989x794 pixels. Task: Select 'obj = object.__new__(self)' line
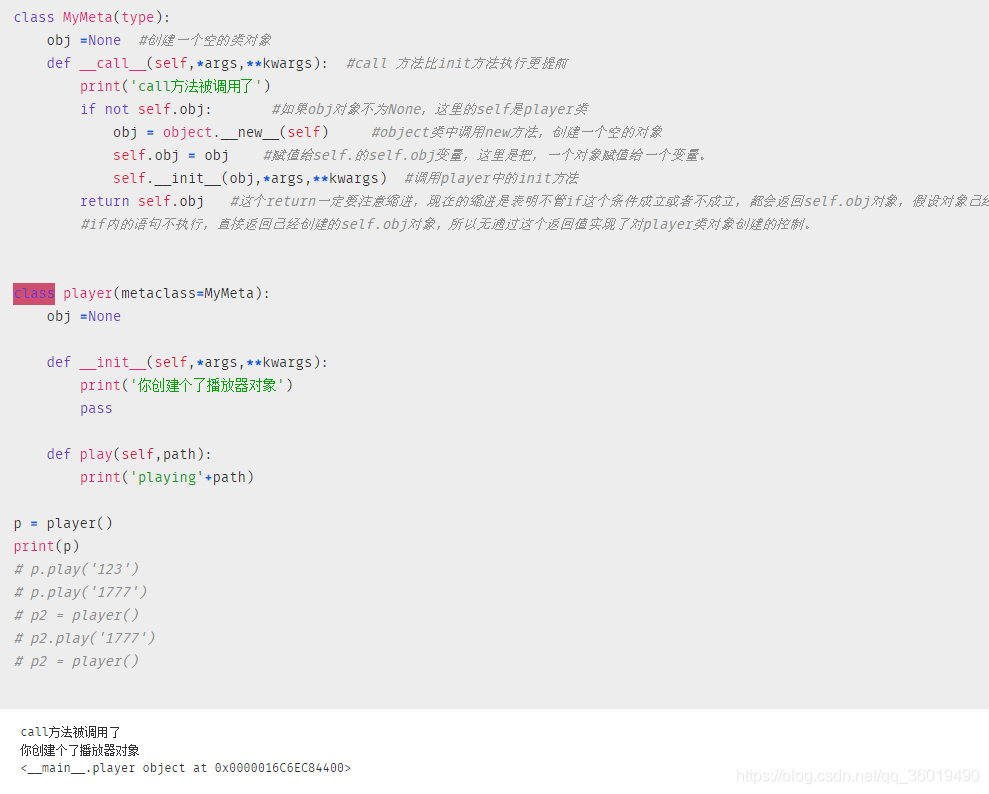pyautogui.click(x=221, y=132)
